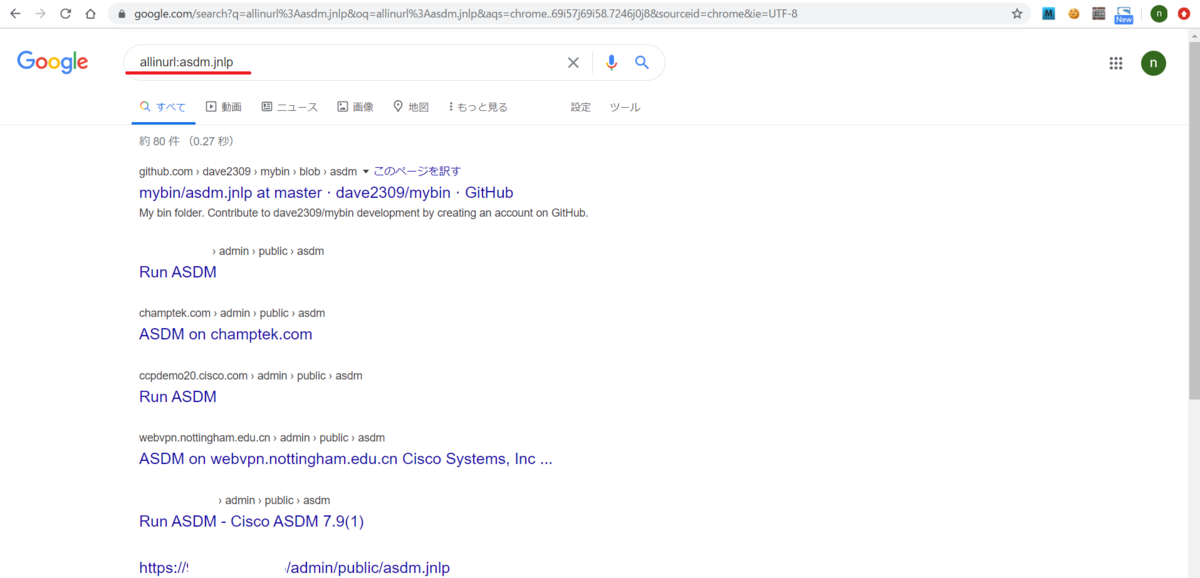The height and width of the screenshot is (578, 1200).
Task: Open the ツール search tools
Action: pos(625,107)
